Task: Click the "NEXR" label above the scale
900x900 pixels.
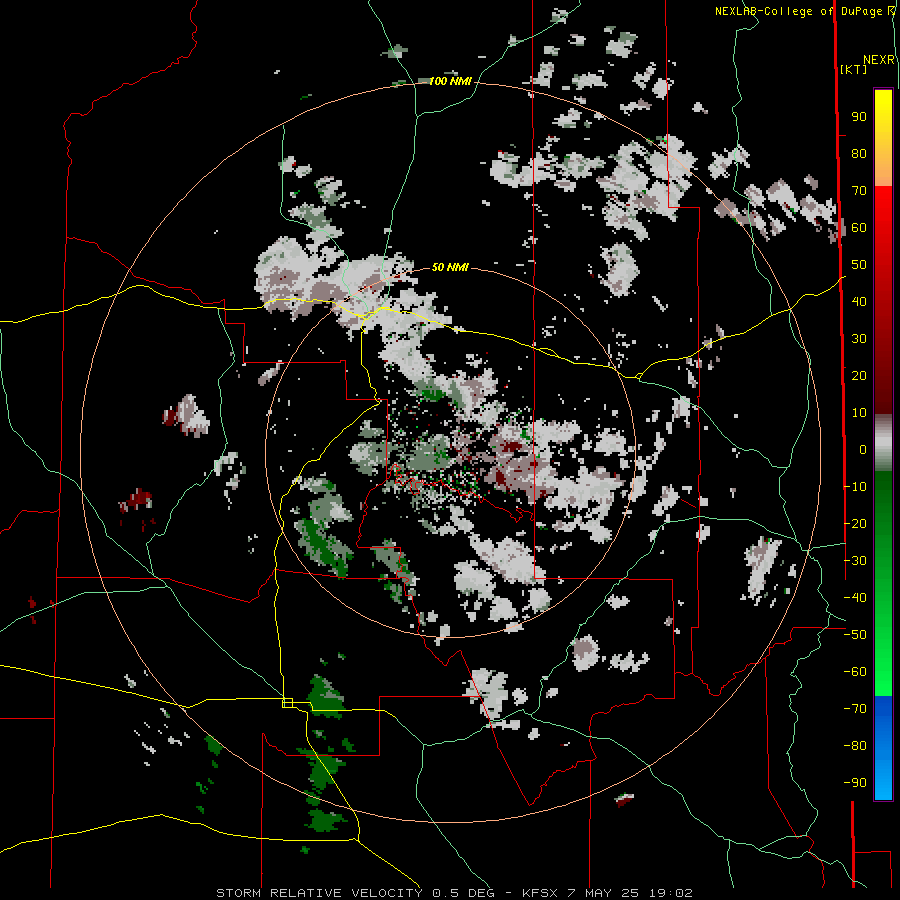Action: pos(879,60)
